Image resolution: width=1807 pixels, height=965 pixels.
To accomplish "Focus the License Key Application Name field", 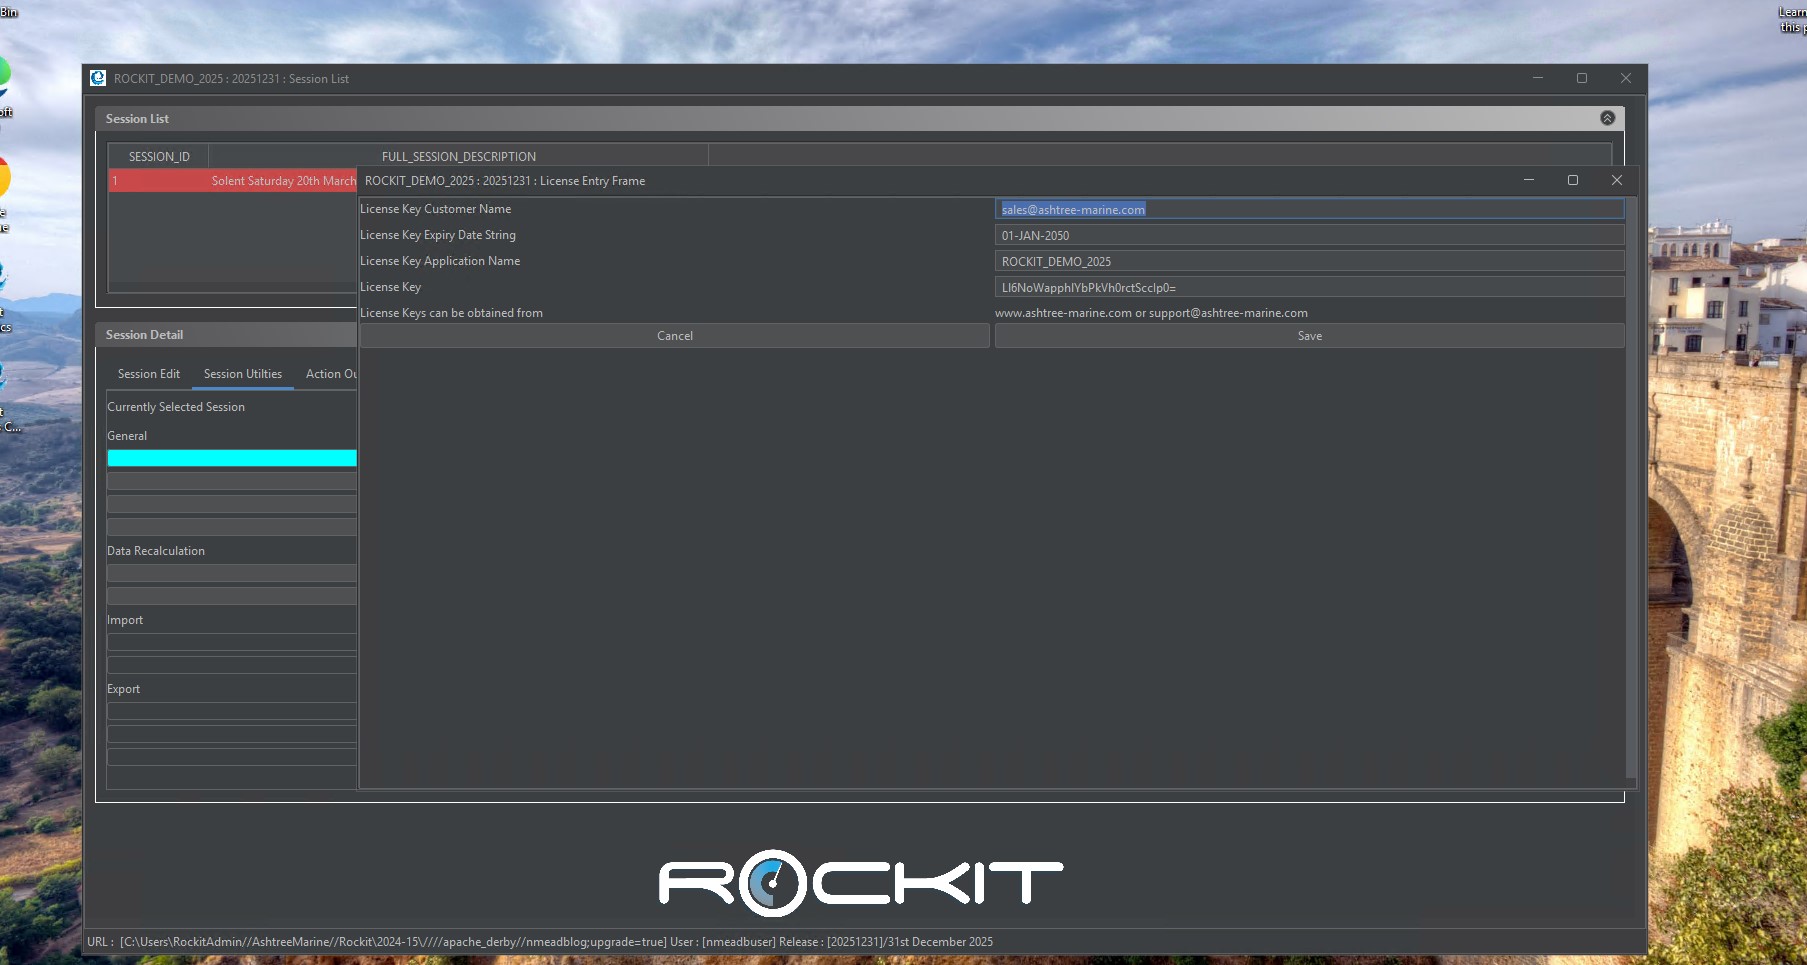I will (1308, 262).
